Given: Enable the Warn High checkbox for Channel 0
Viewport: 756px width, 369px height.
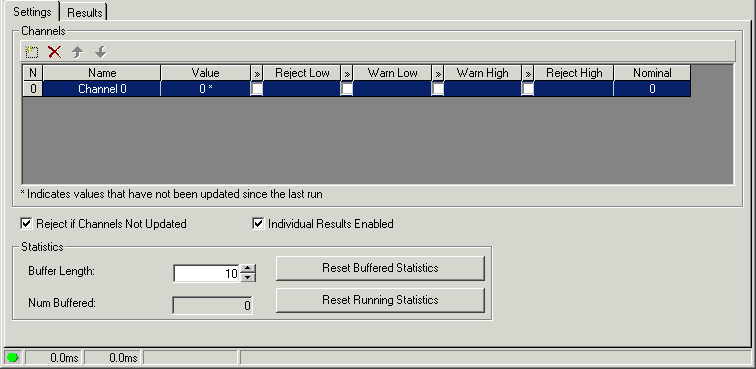Looking at the screenshot, I should click(437, 89).
